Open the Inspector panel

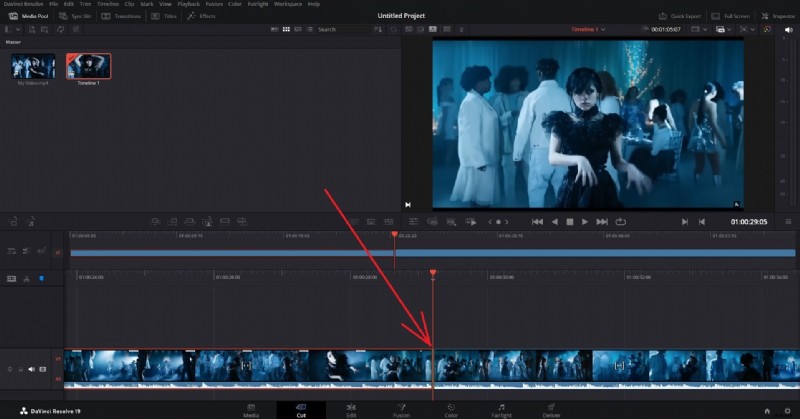pyautogui.click(x=778, y=16)
